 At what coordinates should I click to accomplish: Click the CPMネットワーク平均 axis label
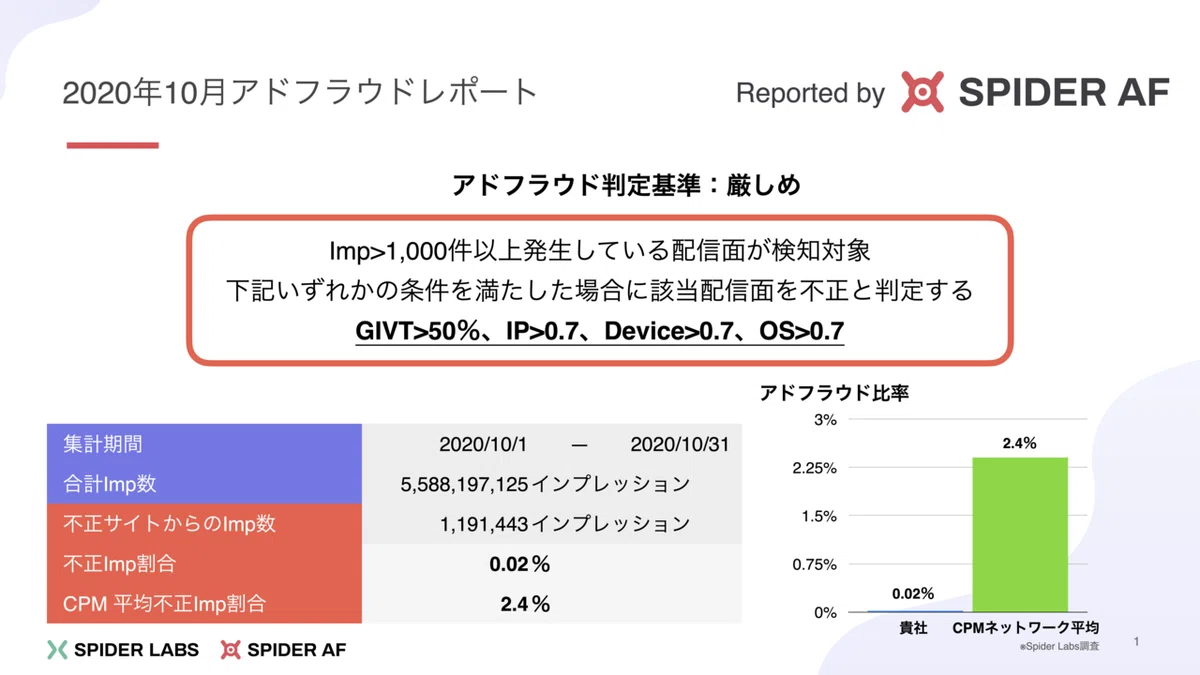click(x=1025, y=628)
